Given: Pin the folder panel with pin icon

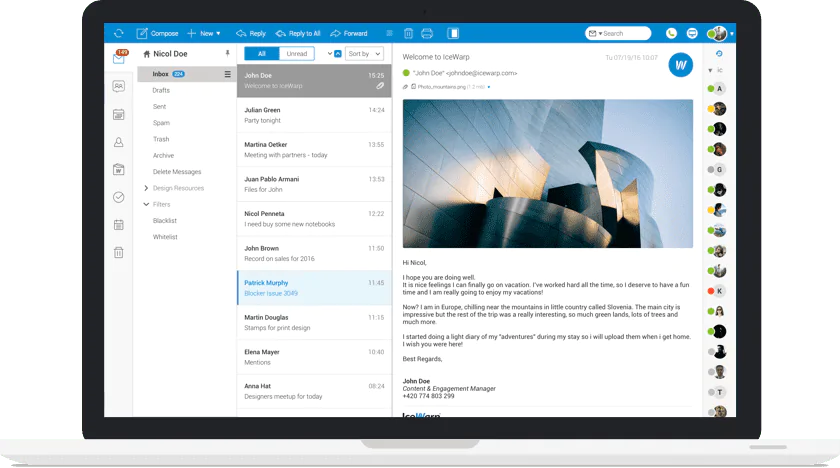Looking at the screenshot, I should [227, 53].
